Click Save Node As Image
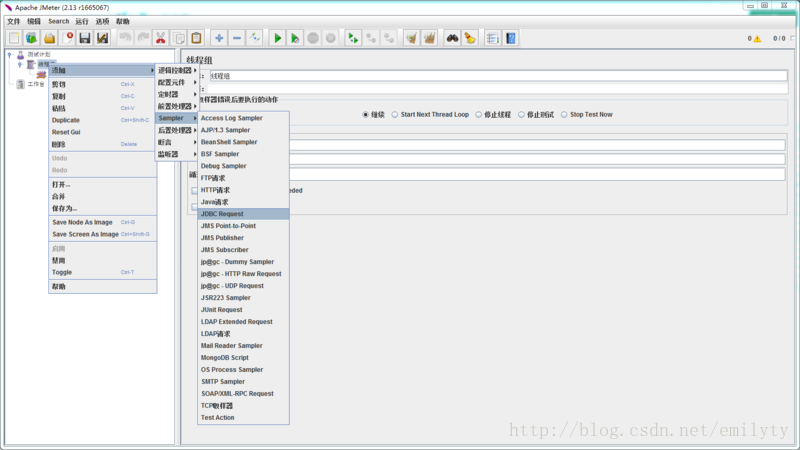 point(102,222)
